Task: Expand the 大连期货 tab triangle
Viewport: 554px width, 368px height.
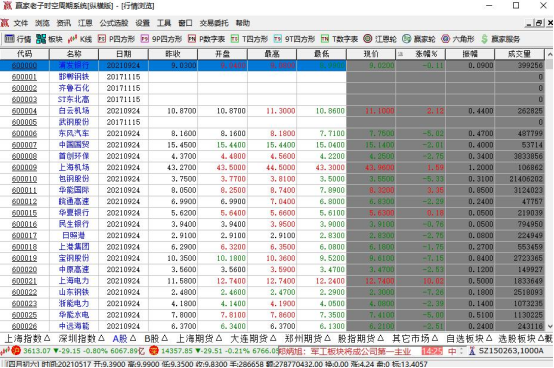Action: coord(273,338)
